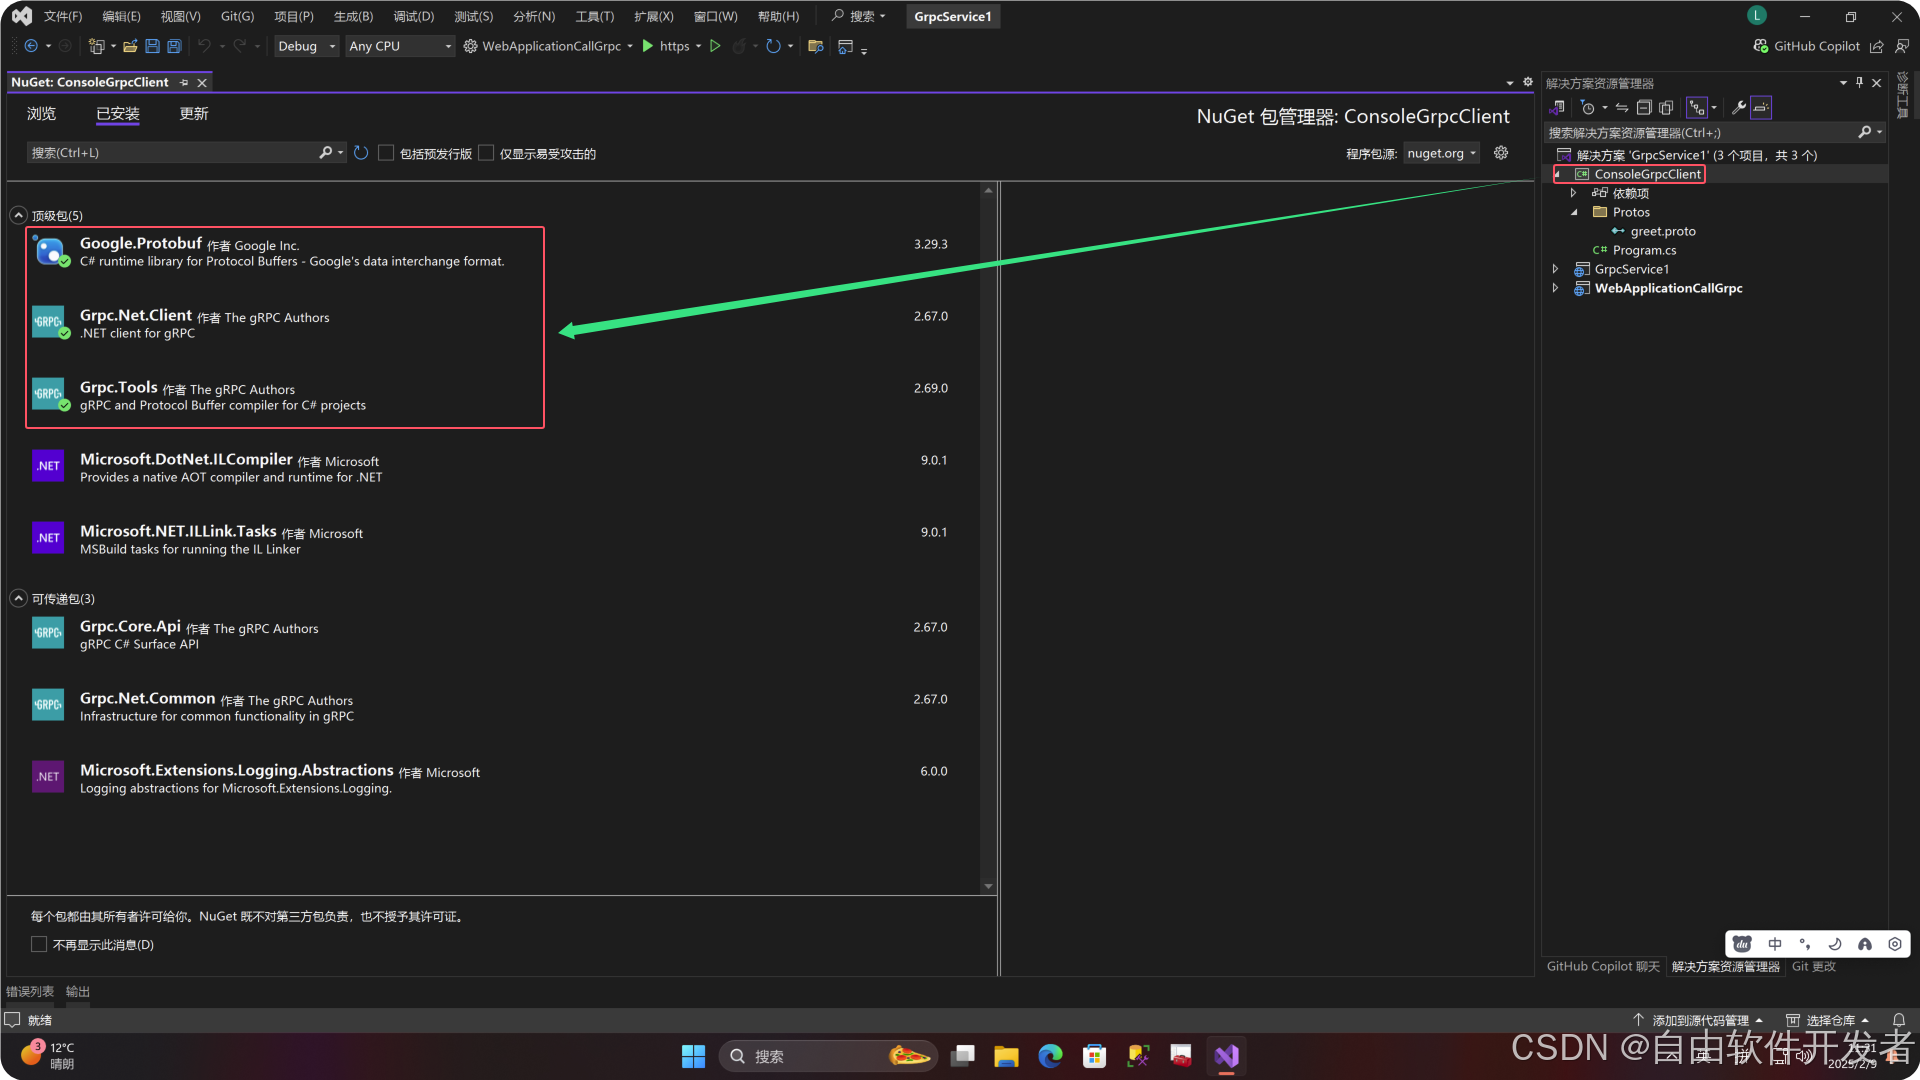Screen dimensions: 1920x1080
Task: Check the don't show this message again box
Action: tap(39, 944)
